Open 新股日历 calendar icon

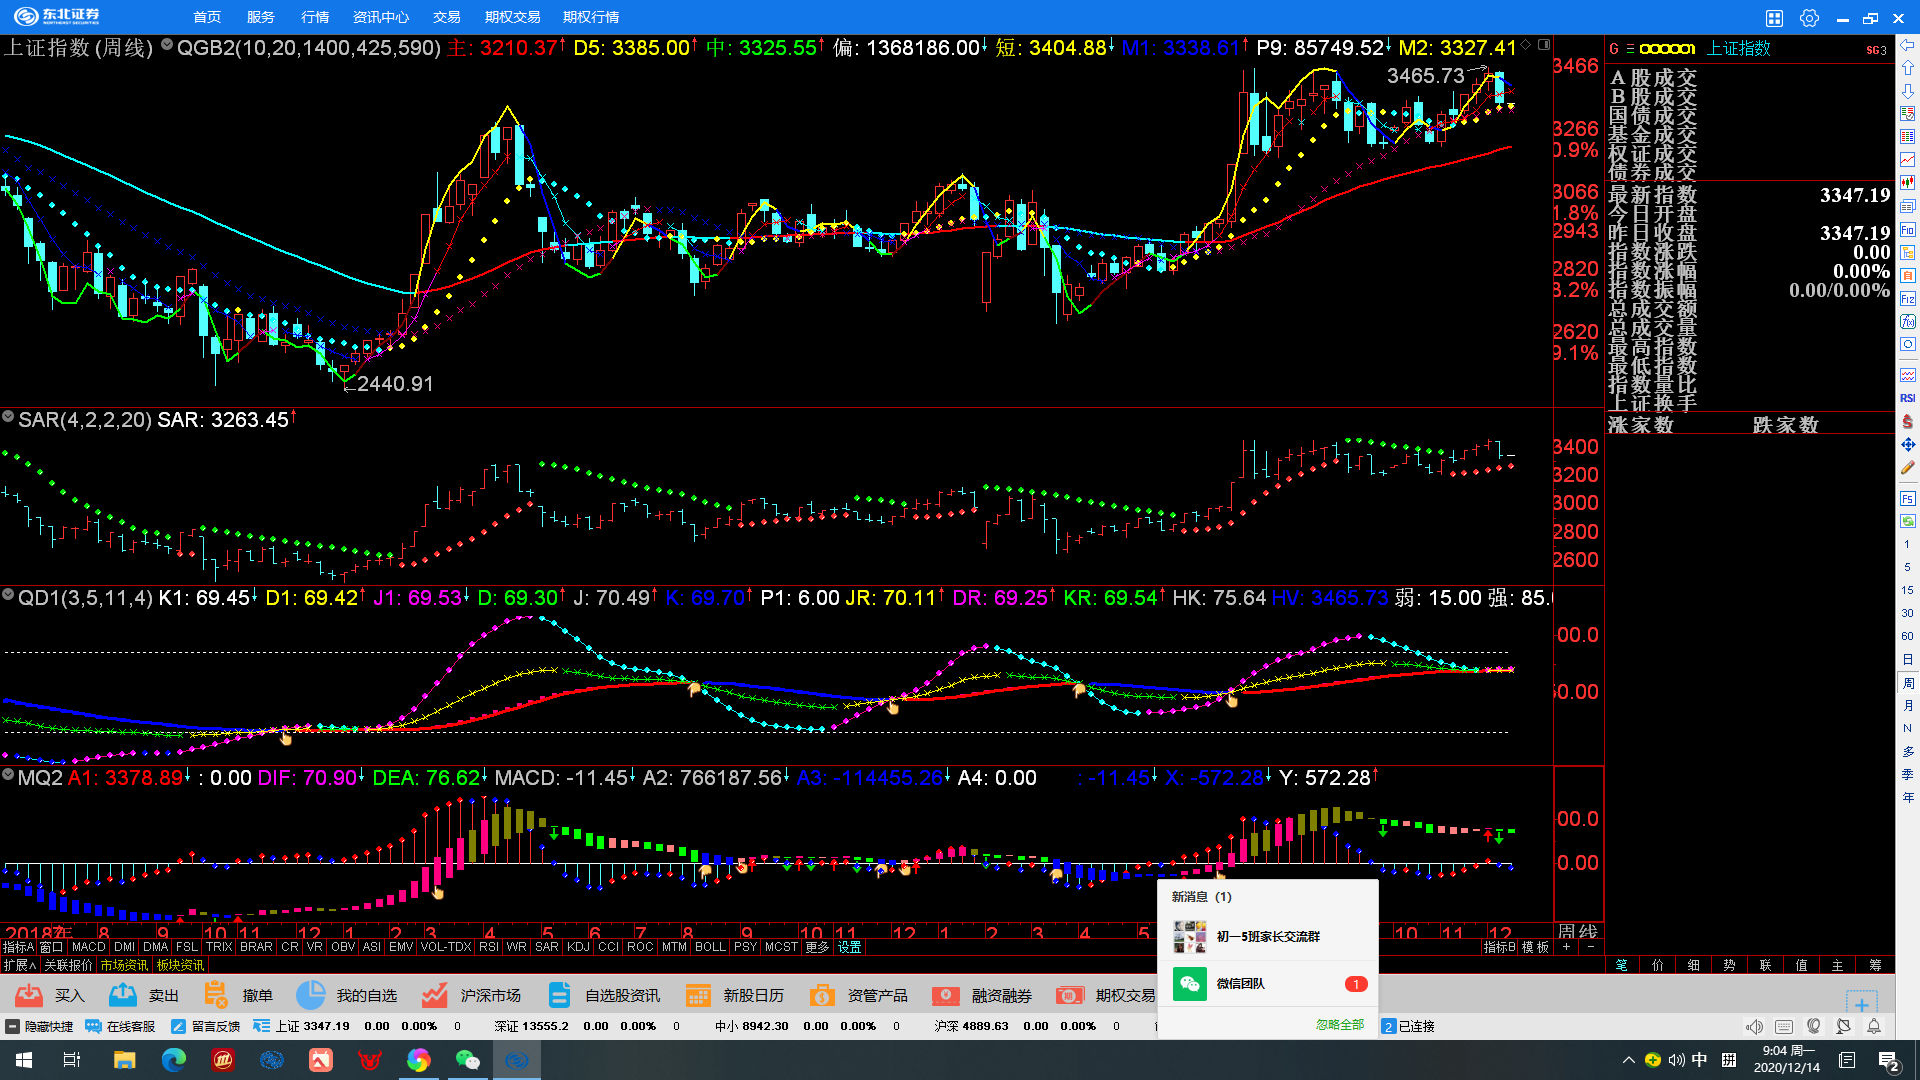698,995
